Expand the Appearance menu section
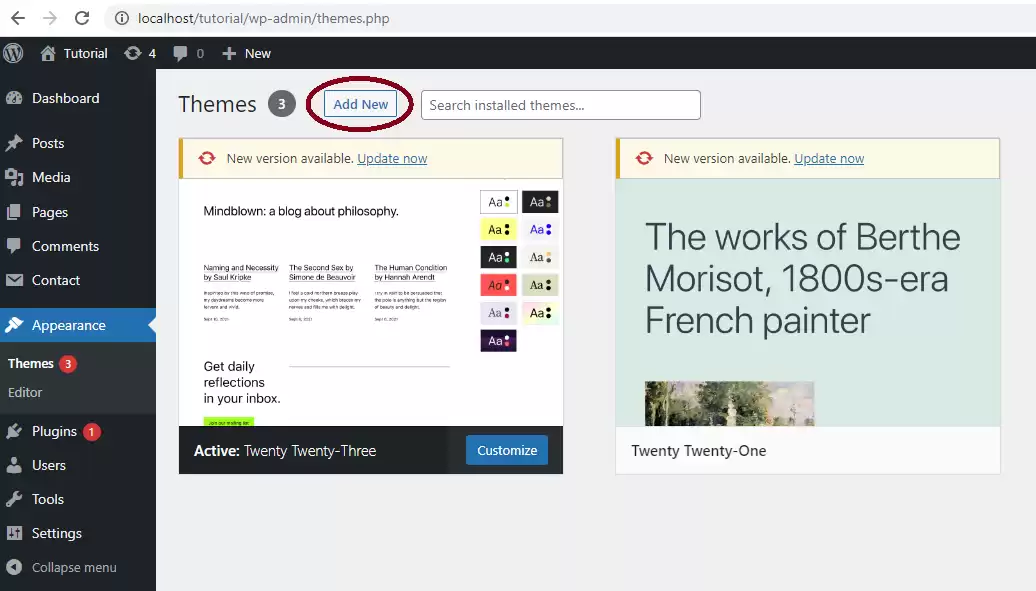This screenshot has height=591, width=1036. point(68,325)
